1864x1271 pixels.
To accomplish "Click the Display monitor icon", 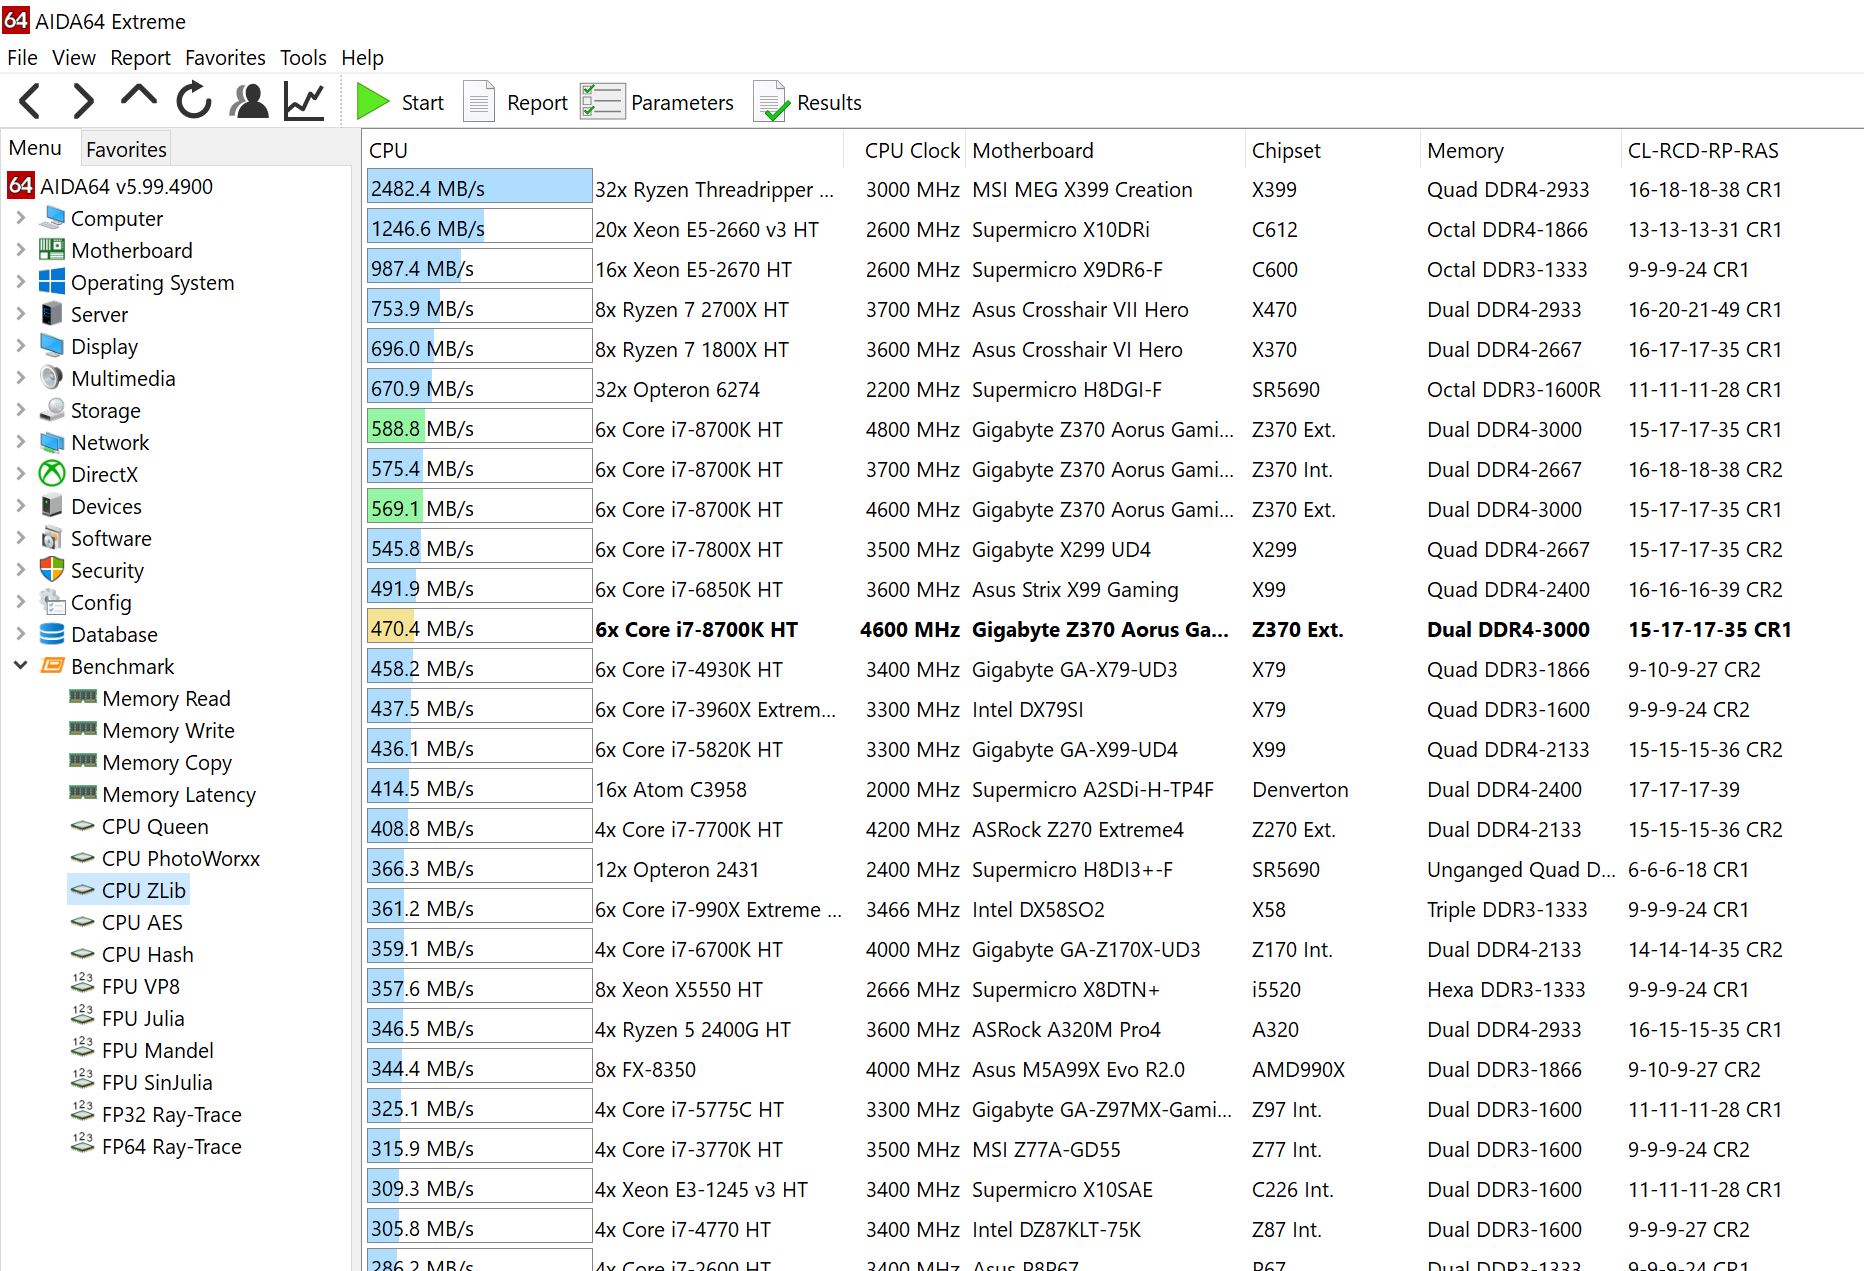I will click(52, 346).
